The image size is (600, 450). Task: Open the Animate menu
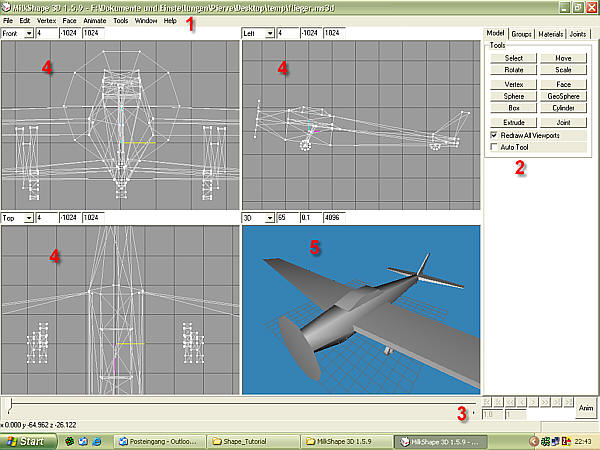pos(95,21)
